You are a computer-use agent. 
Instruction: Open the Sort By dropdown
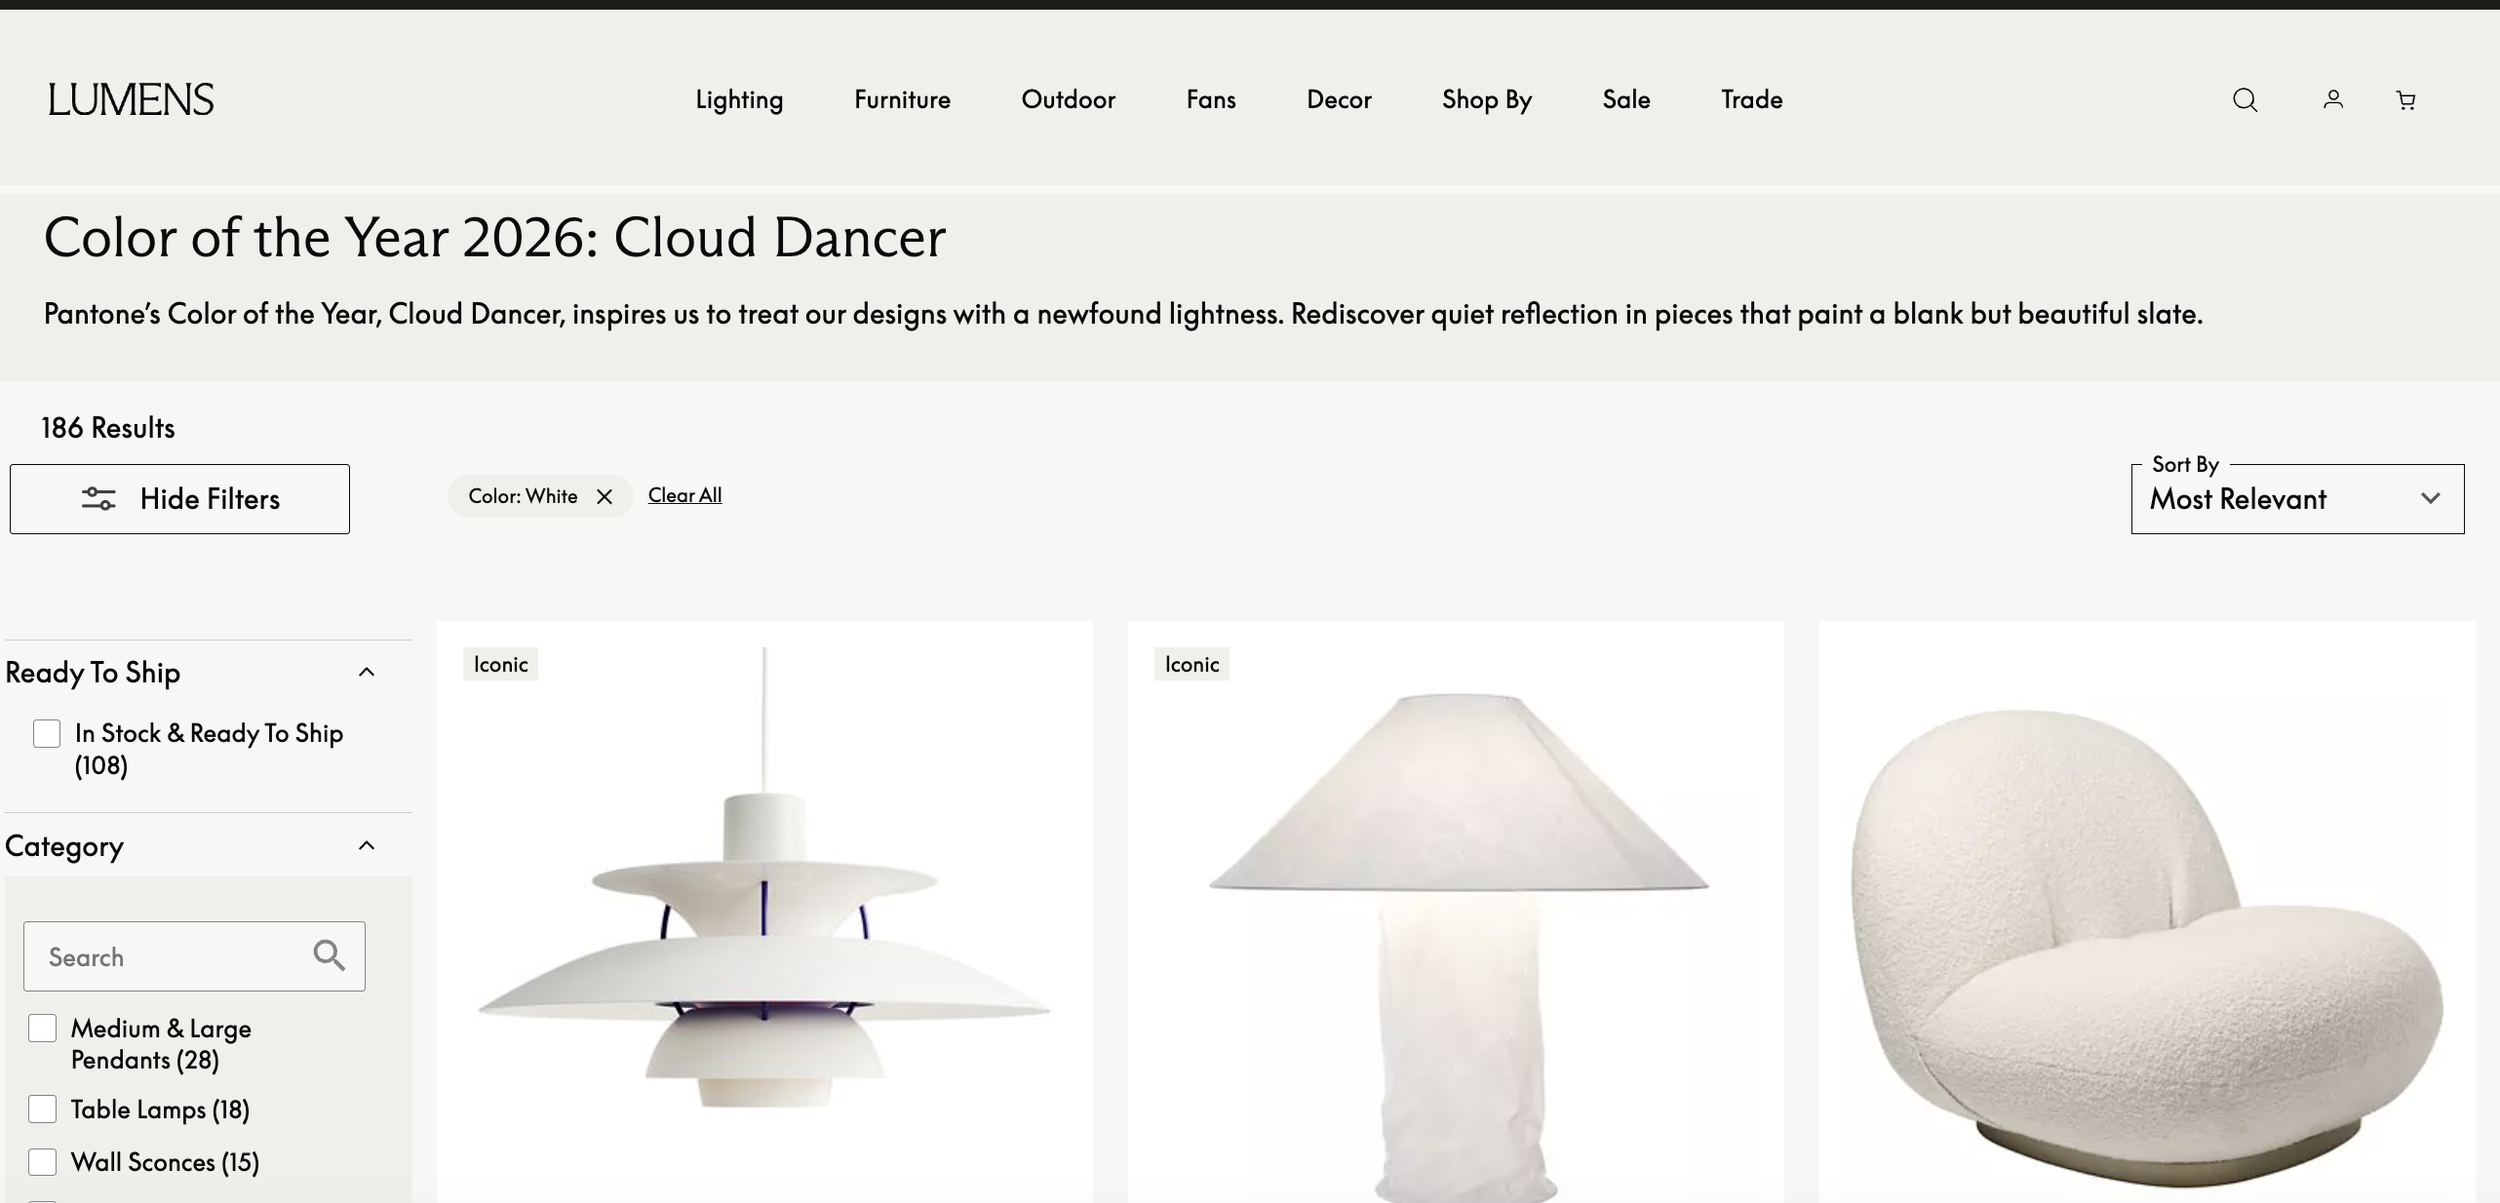(x=2297, y=499)
